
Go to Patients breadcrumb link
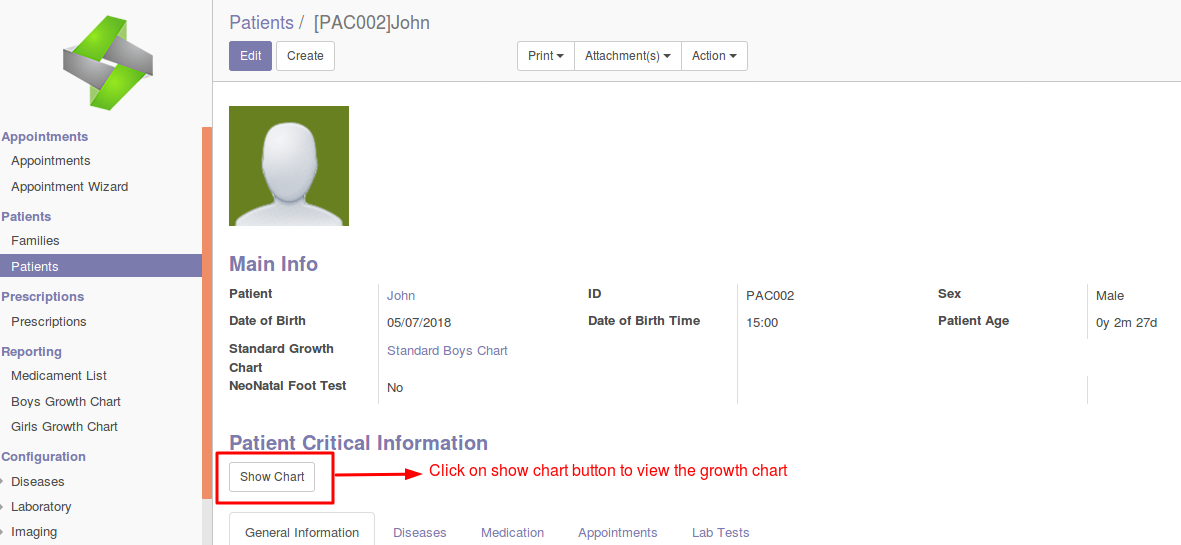(x=261, y=23)
